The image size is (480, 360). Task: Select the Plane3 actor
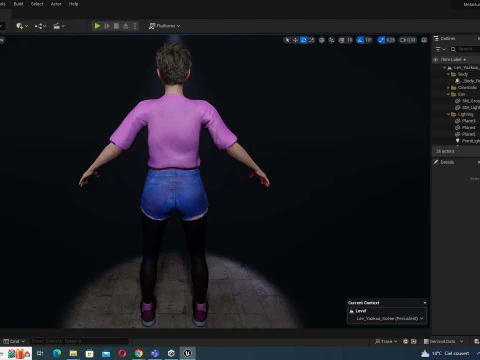coord(465,121)
